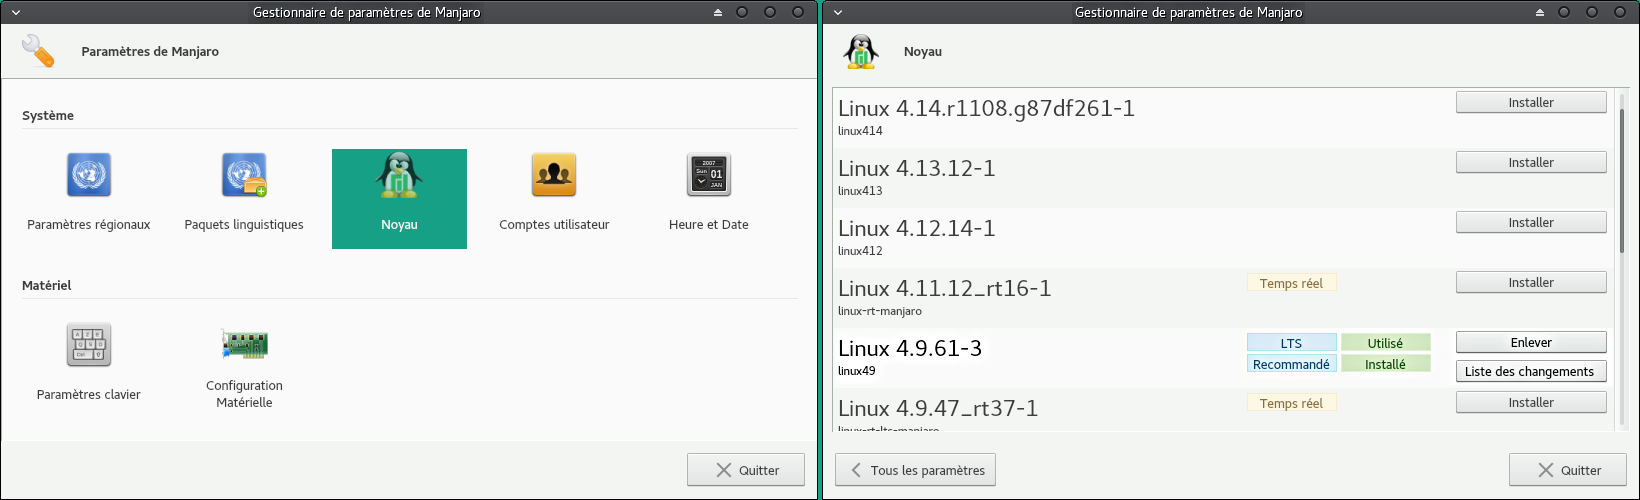Click the Recommandé tag

[x=1291, y=364]
